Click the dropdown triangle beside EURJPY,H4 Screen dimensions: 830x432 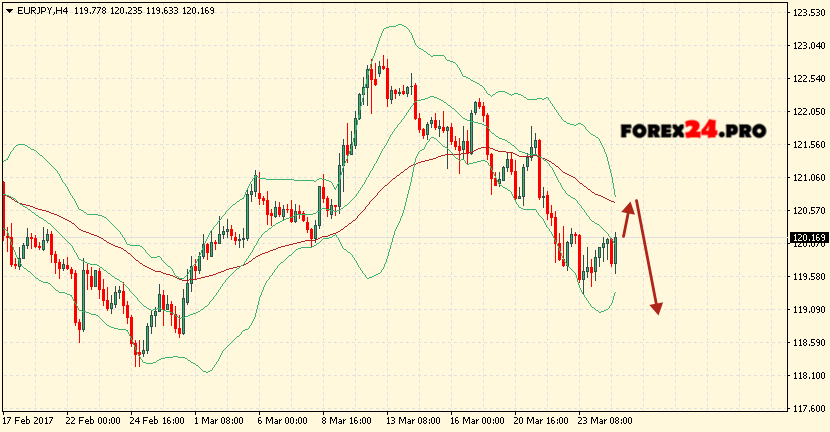coord(8,10)
